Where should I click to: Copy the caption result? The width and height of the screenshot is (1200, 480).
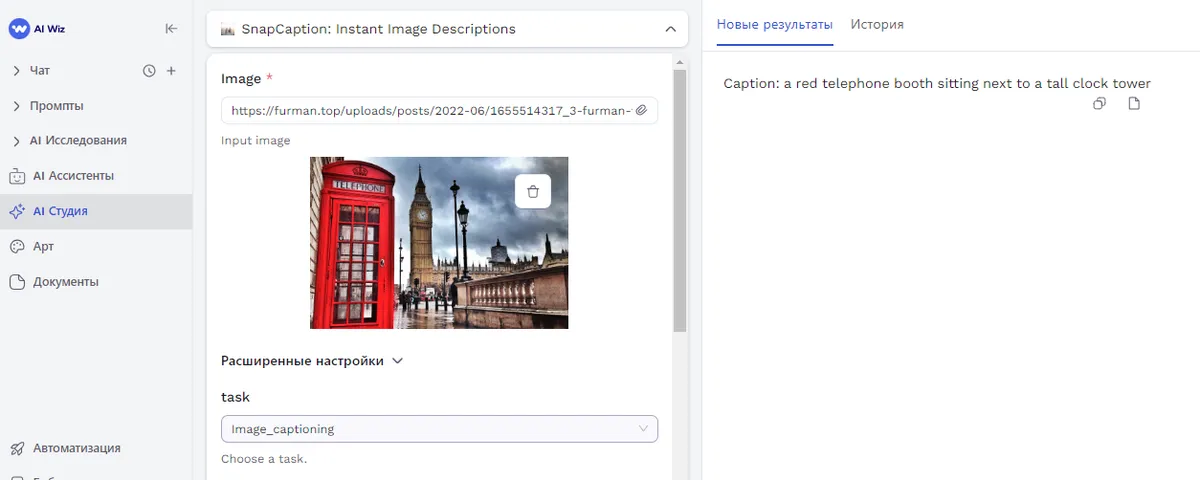click(1099, 104)
